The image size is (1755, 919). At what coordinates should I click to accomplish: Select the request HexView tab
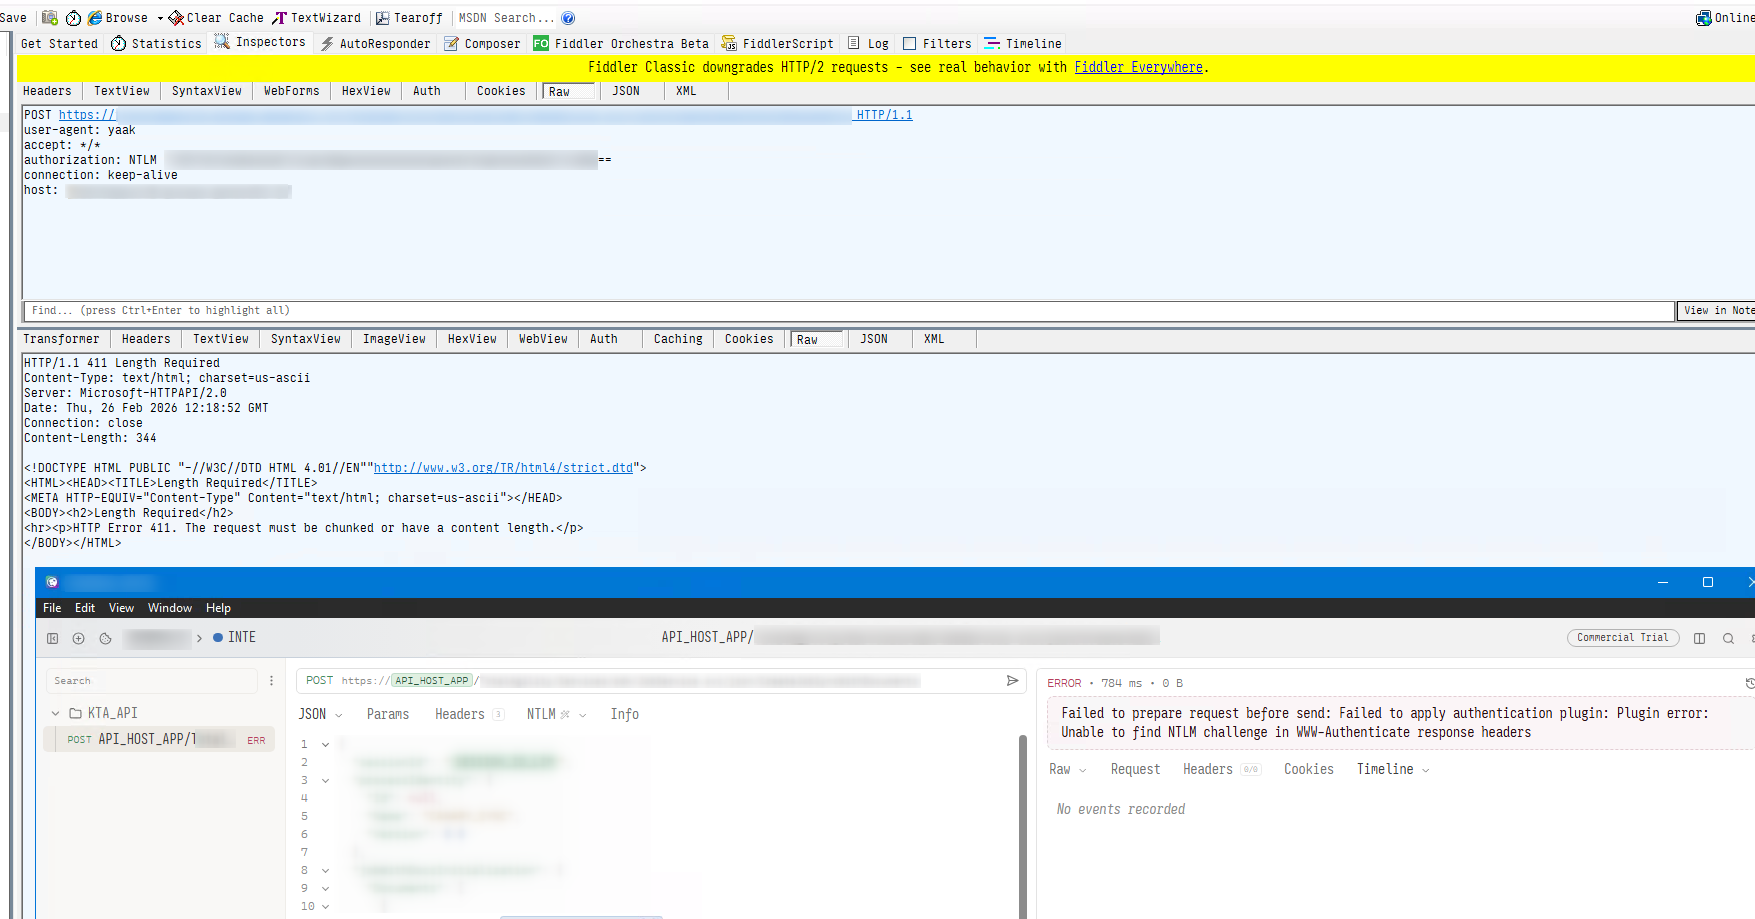tap(366, 91)
